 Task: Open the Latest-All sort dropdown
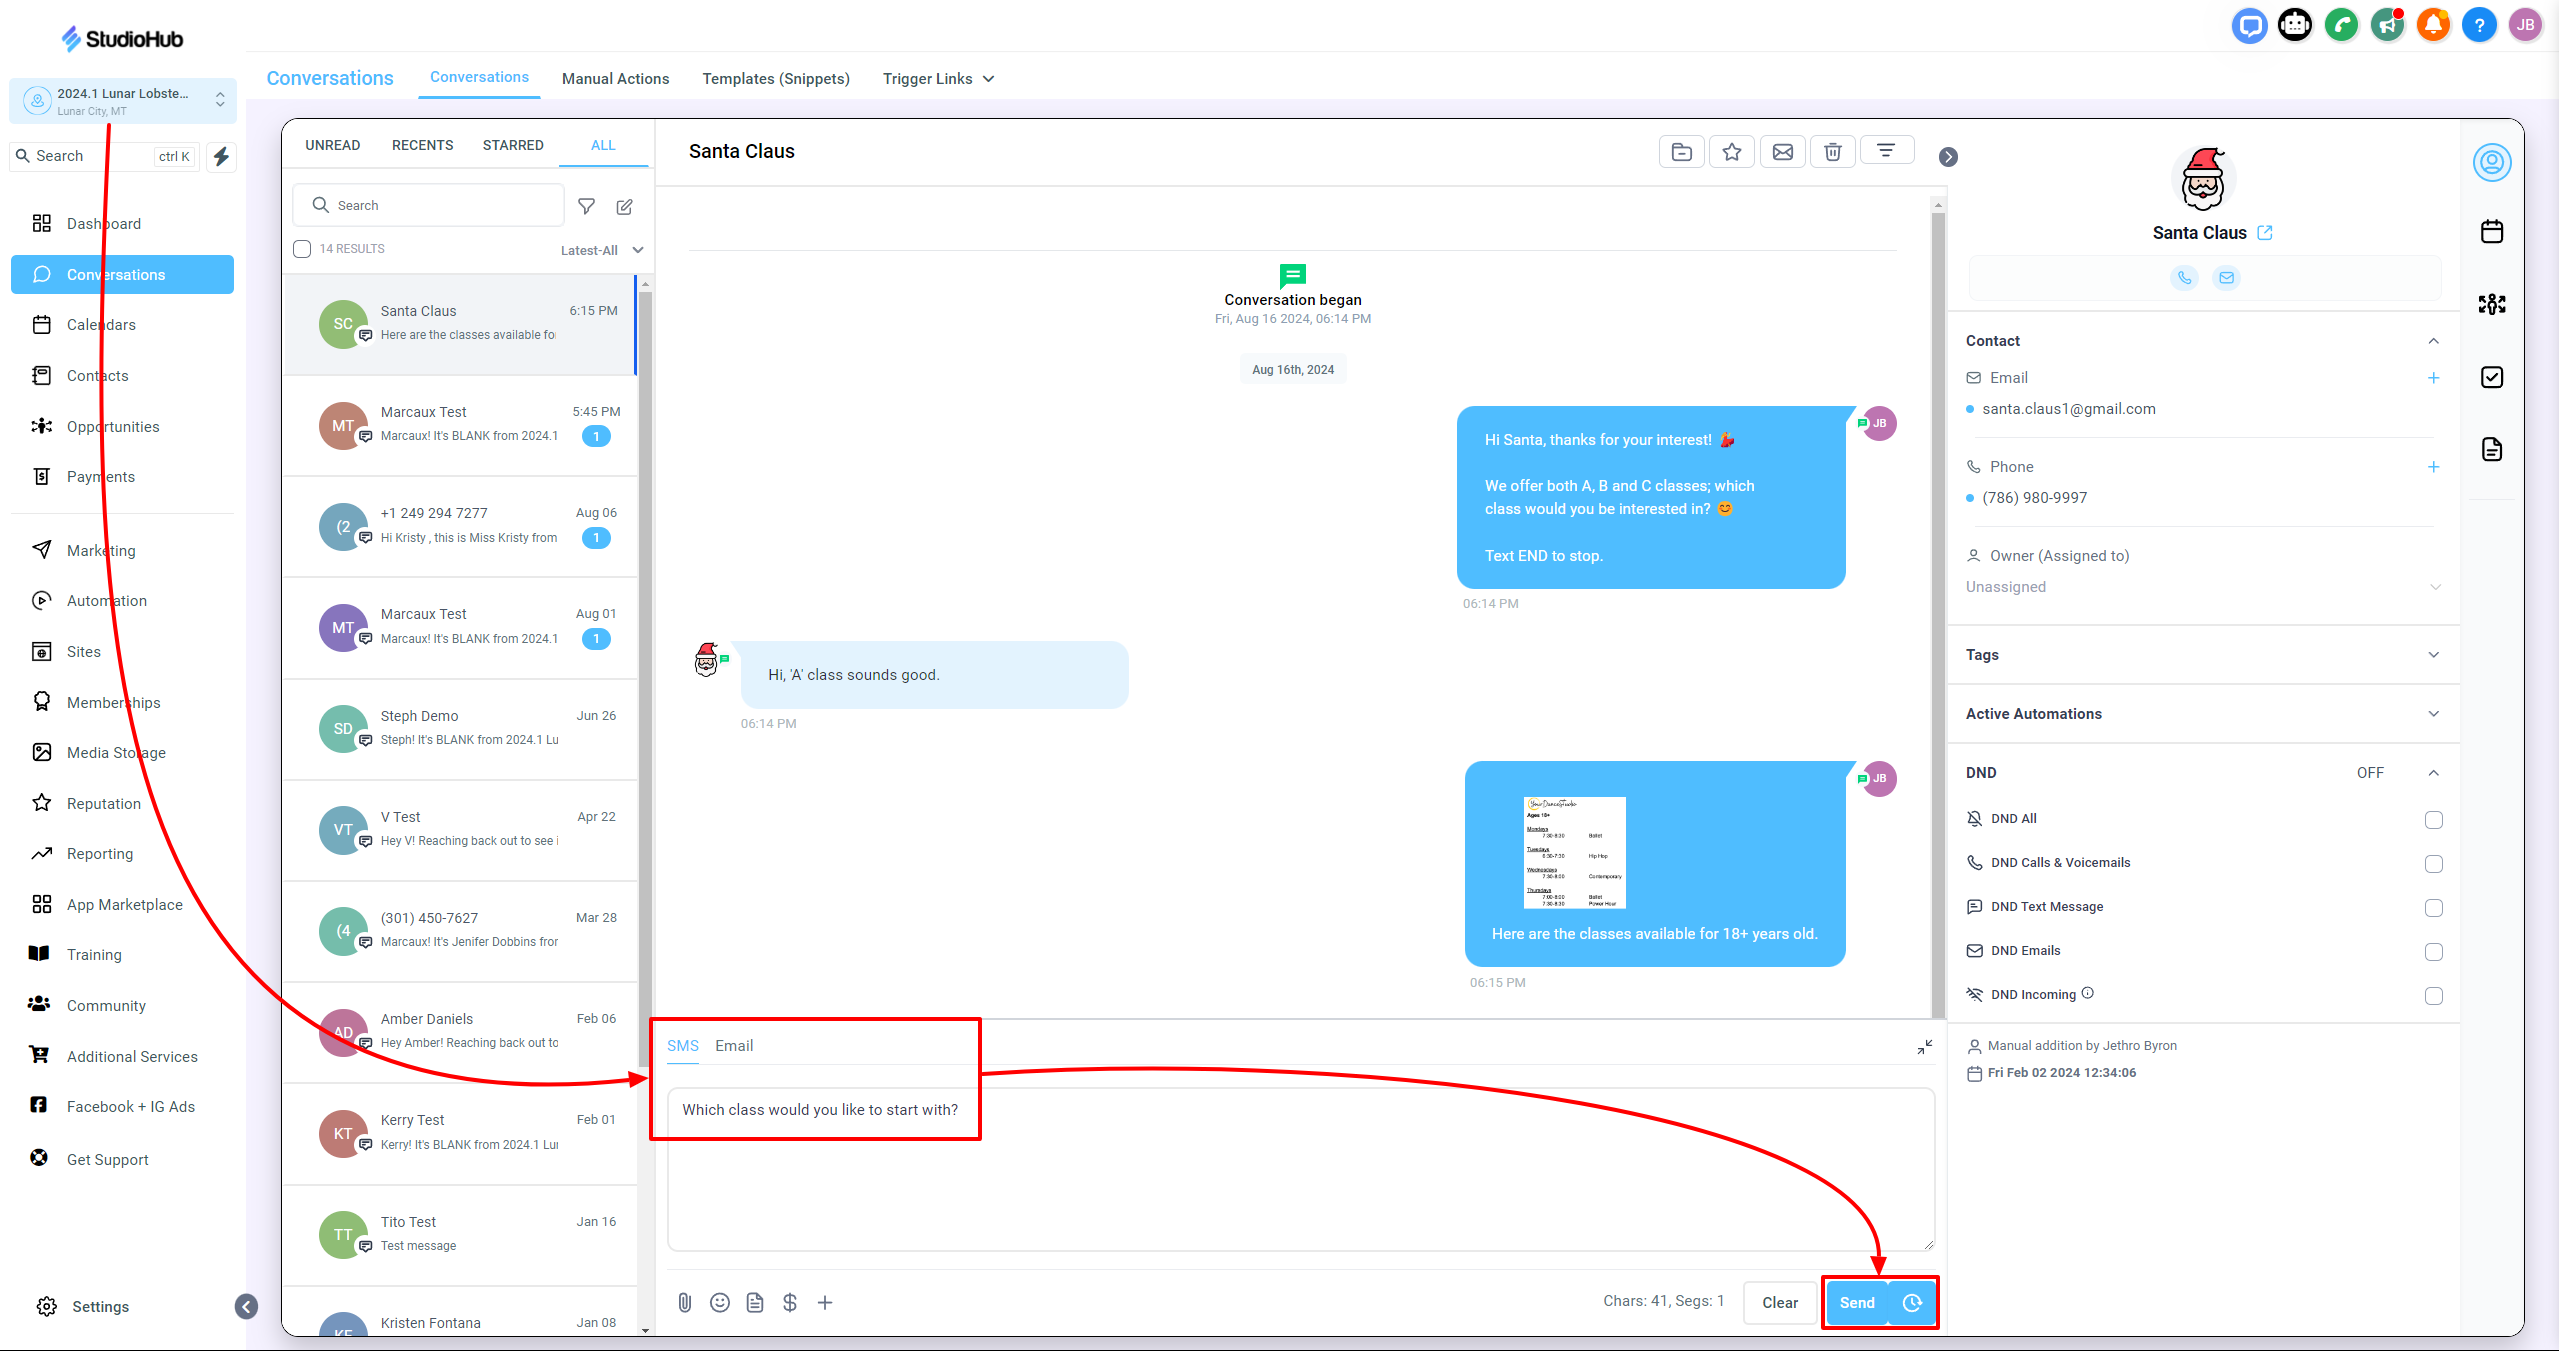click(x=601, y=250)
